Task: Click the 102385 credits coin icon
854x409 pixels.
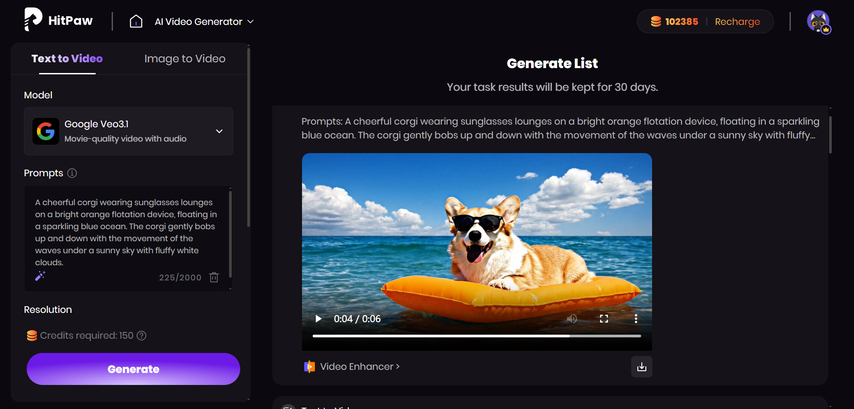Action: (x=656, y=22)
